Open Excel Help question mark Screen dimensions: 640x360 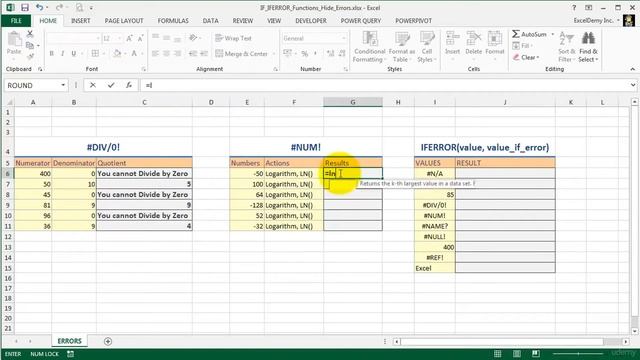[x=574, y=8]
